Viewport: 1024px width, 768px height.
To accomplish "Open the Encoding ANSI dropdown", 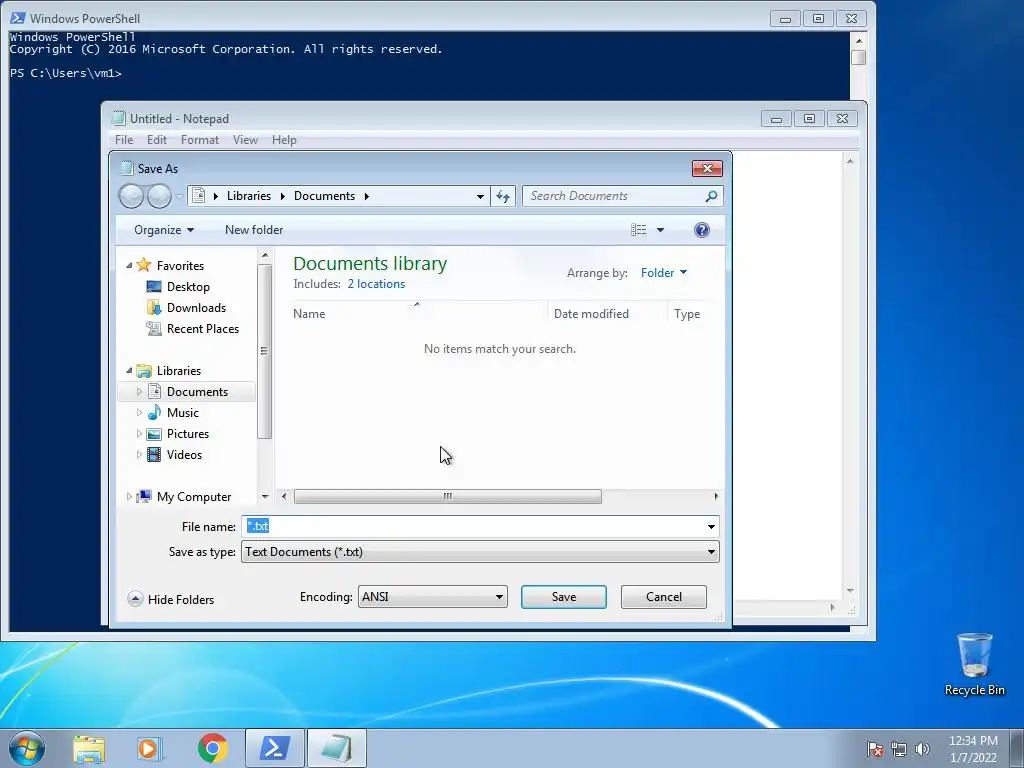I will click(x=432, y=597).
